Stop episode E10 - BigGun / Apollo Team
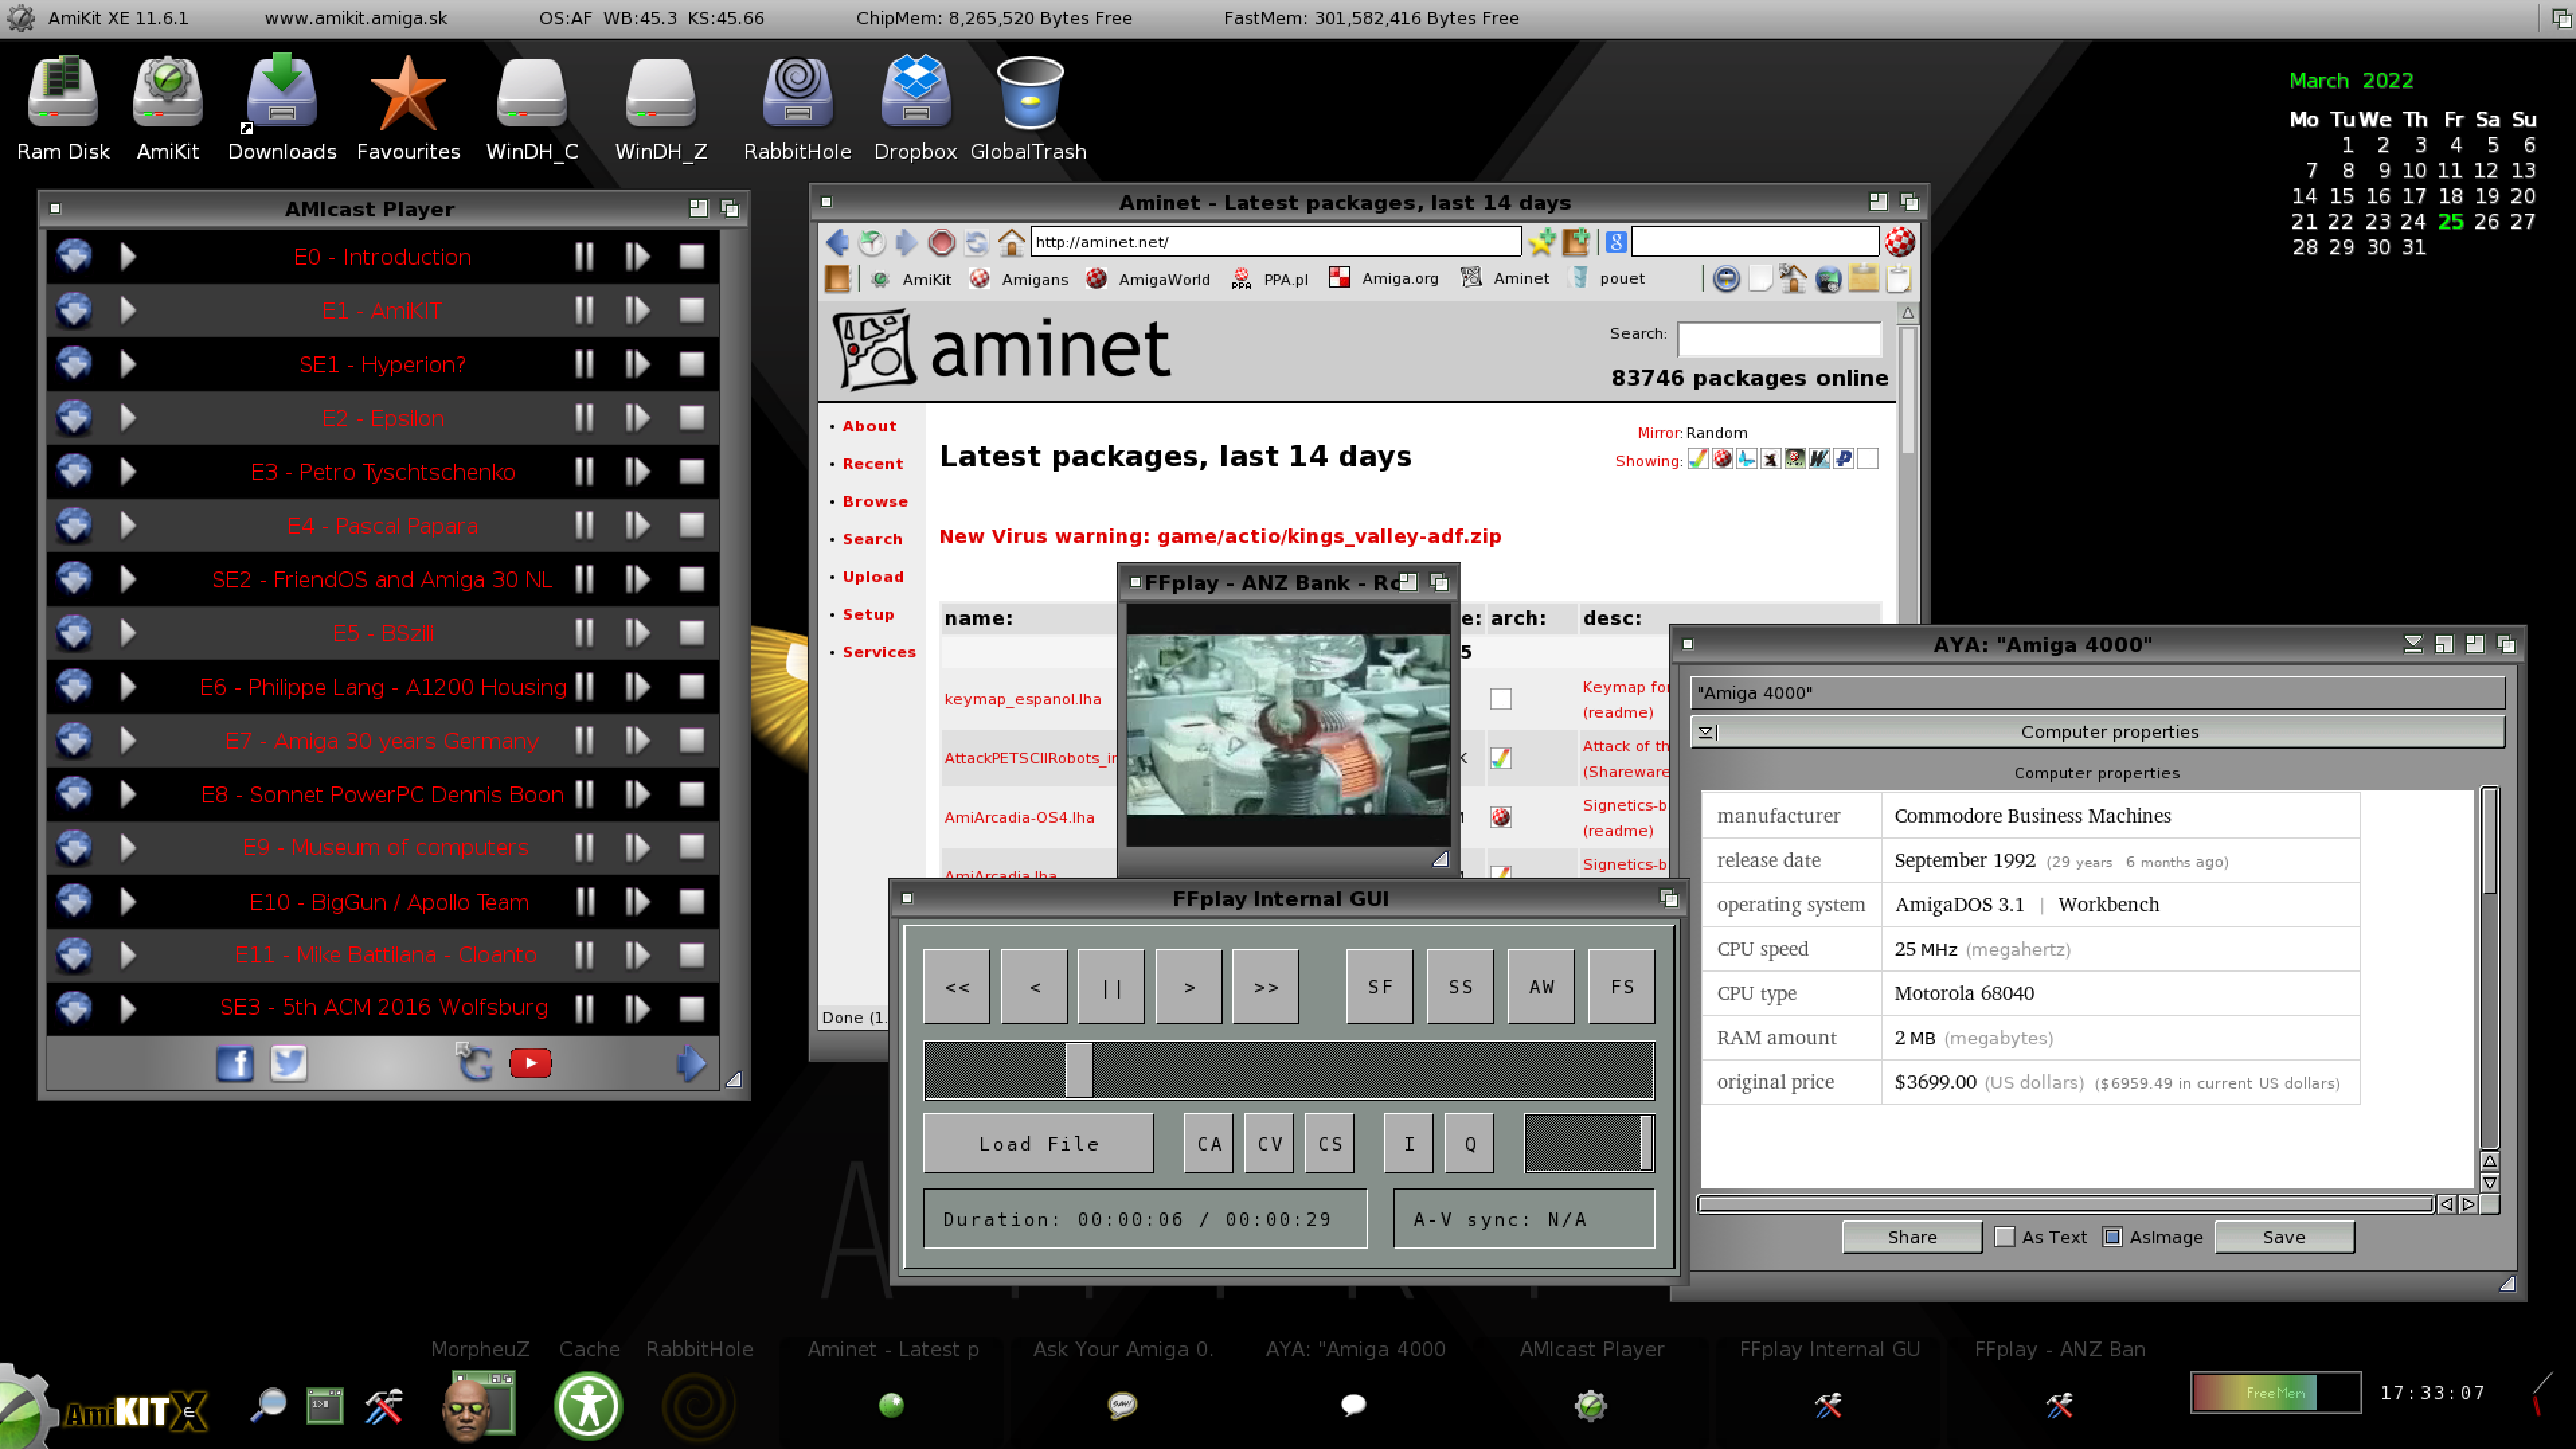The image size is (2576, 1449). coord(692,902)
